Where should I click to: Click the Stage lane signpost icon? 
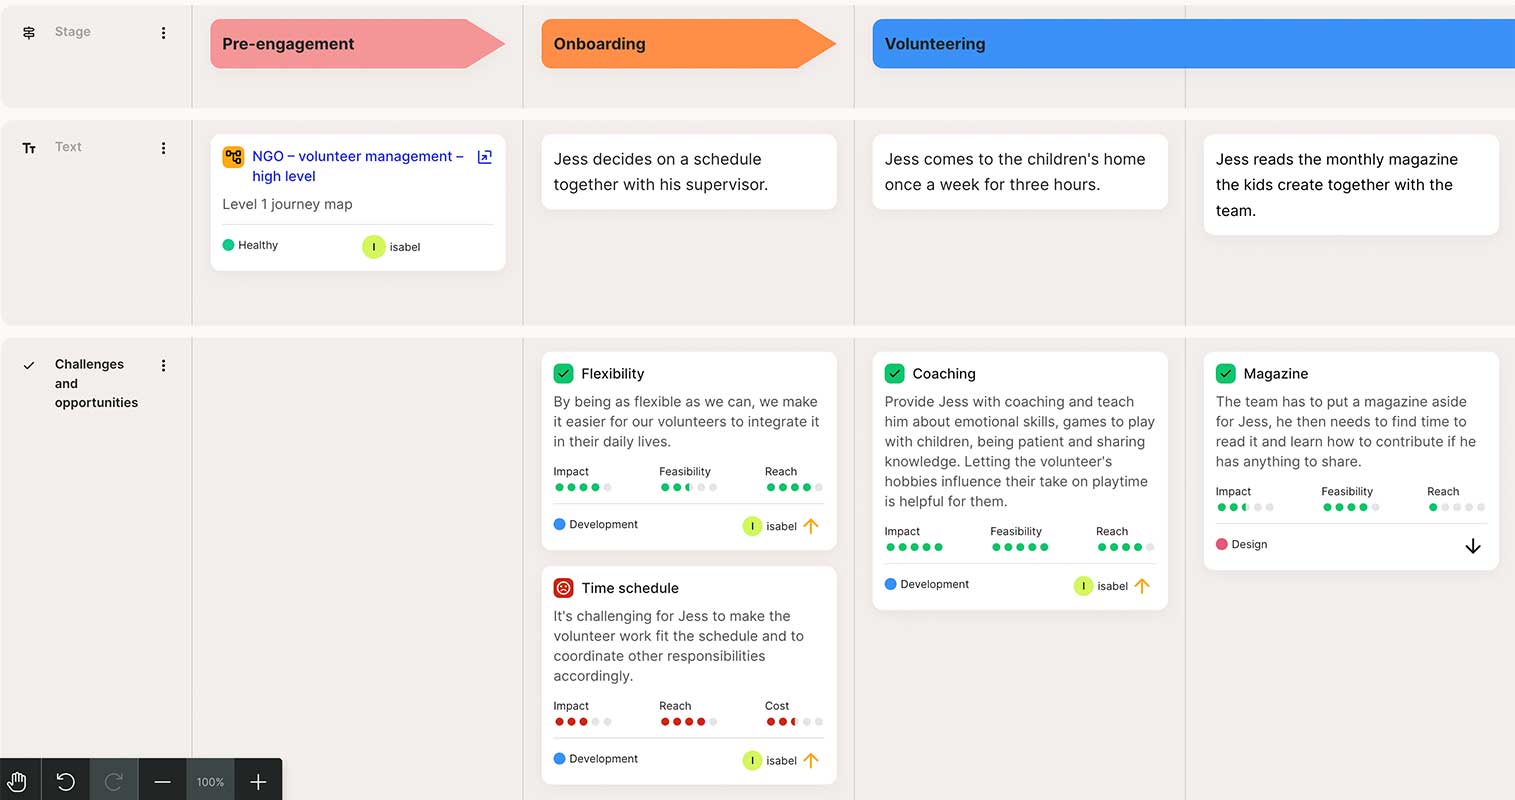[28, 32]
